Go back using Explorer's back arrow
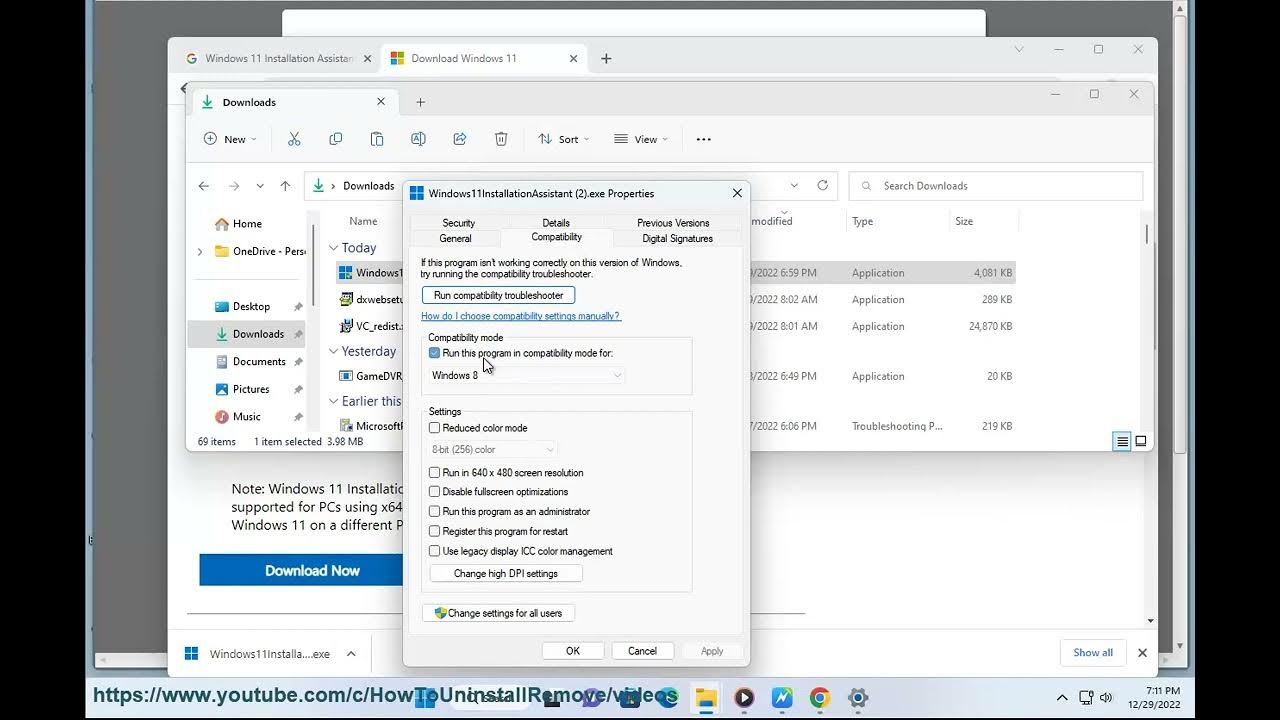Viewport: 1280px width, 720px height. tap(204, 186)
